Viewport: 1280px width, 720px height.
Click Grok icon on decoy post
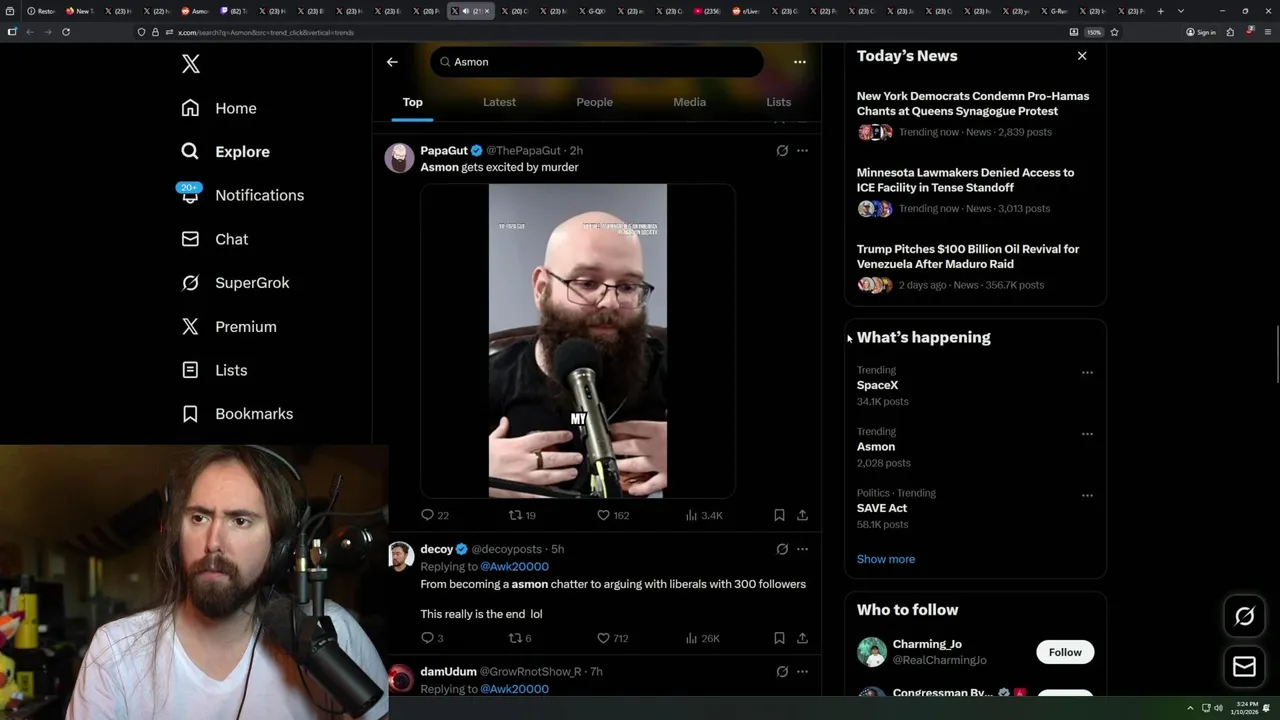point(782,549)
